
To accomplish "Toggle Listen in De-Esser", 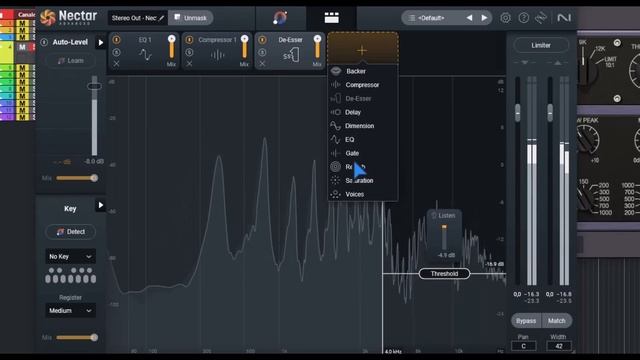I will tap(443, 215).
